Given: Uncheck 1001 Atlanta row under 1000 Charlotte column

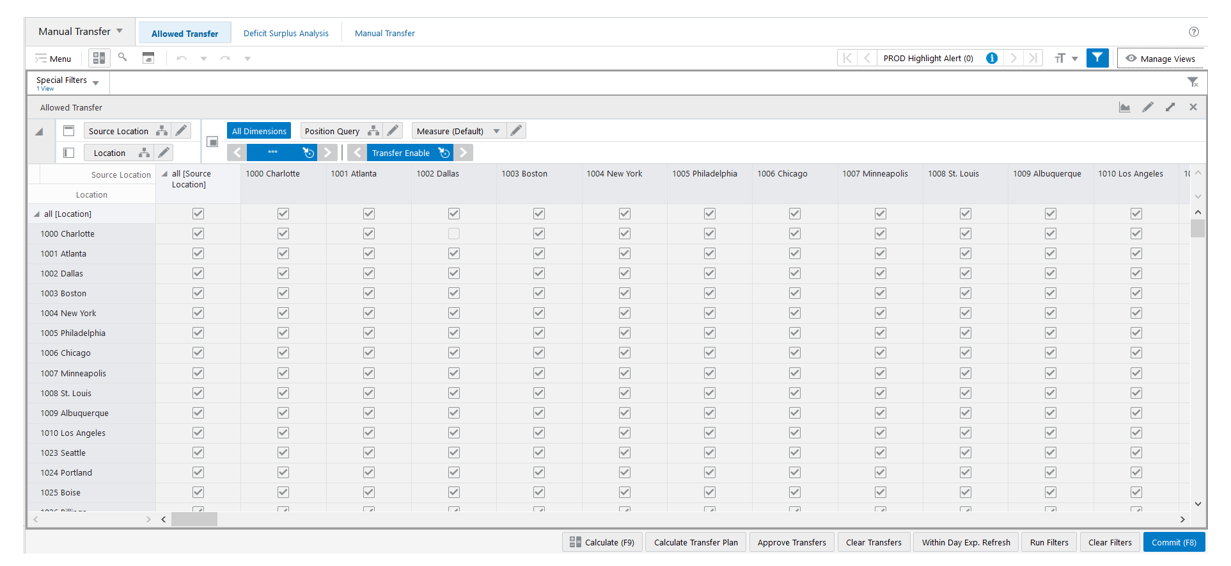Looking at the screenshot, I should click(x=283, y=254).
